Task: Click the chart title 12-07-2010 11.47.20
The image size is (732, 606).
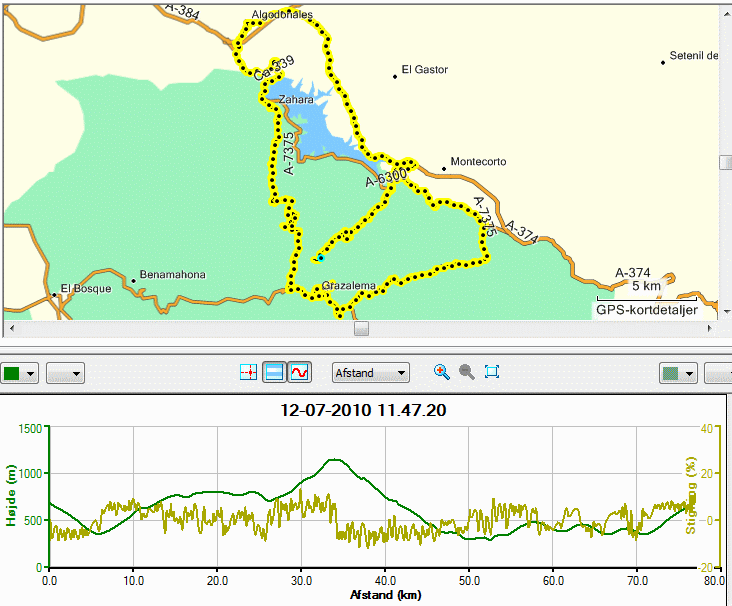Action: [363, 410]
